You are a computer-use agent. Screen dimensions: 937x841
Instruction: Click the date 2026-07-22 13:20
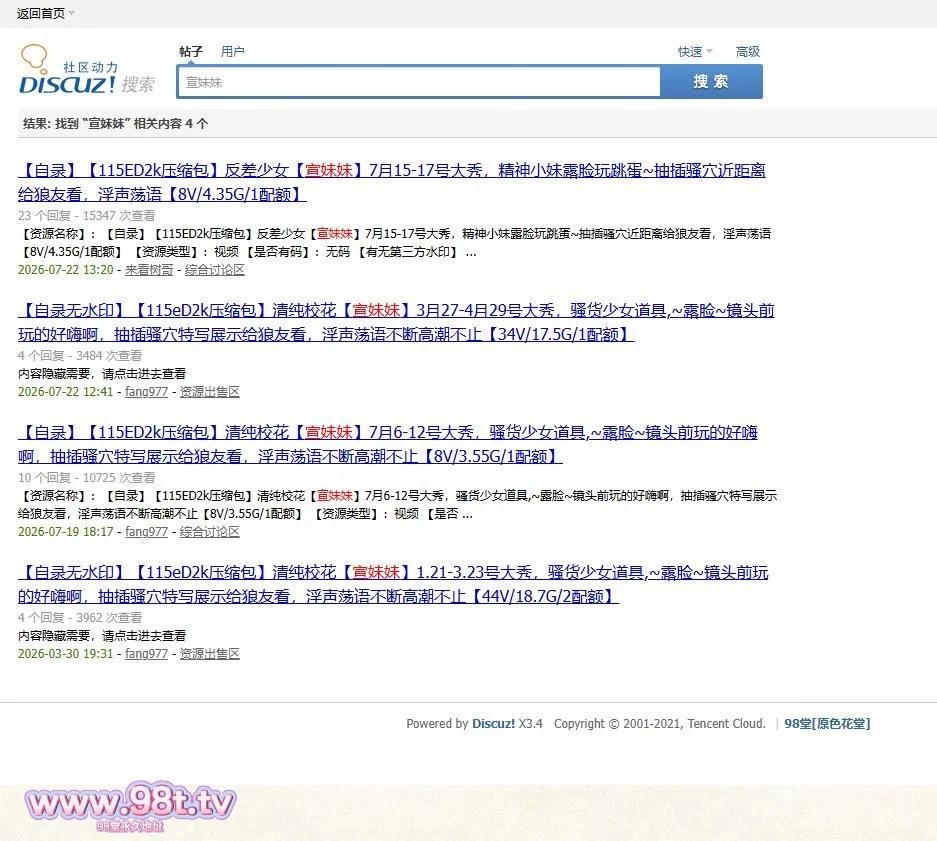[x=66, y=270]
